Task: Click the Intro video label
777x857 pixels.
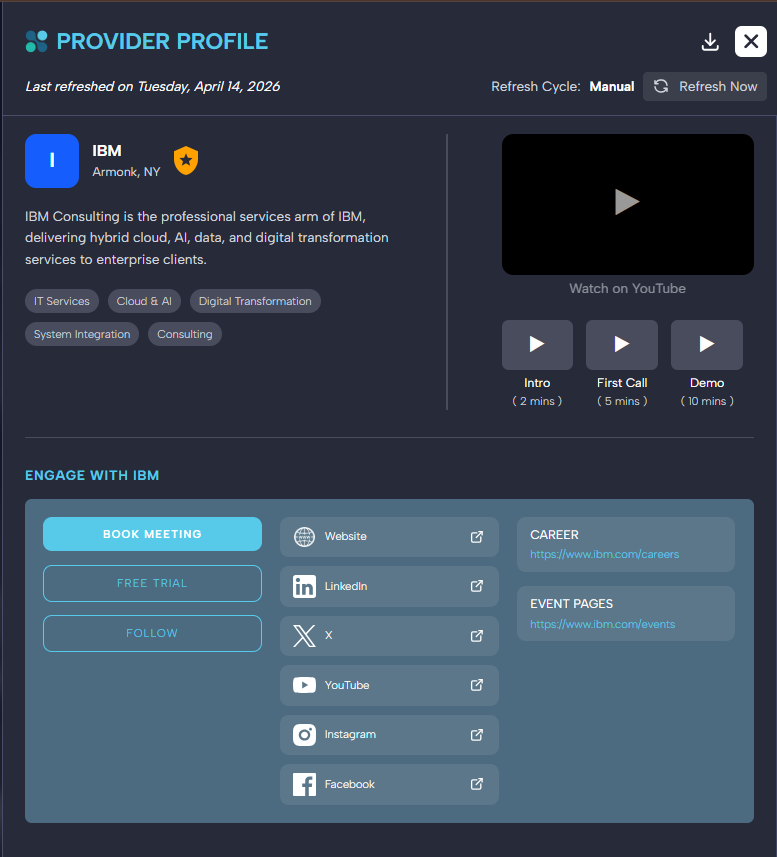Action: point(537,383)
